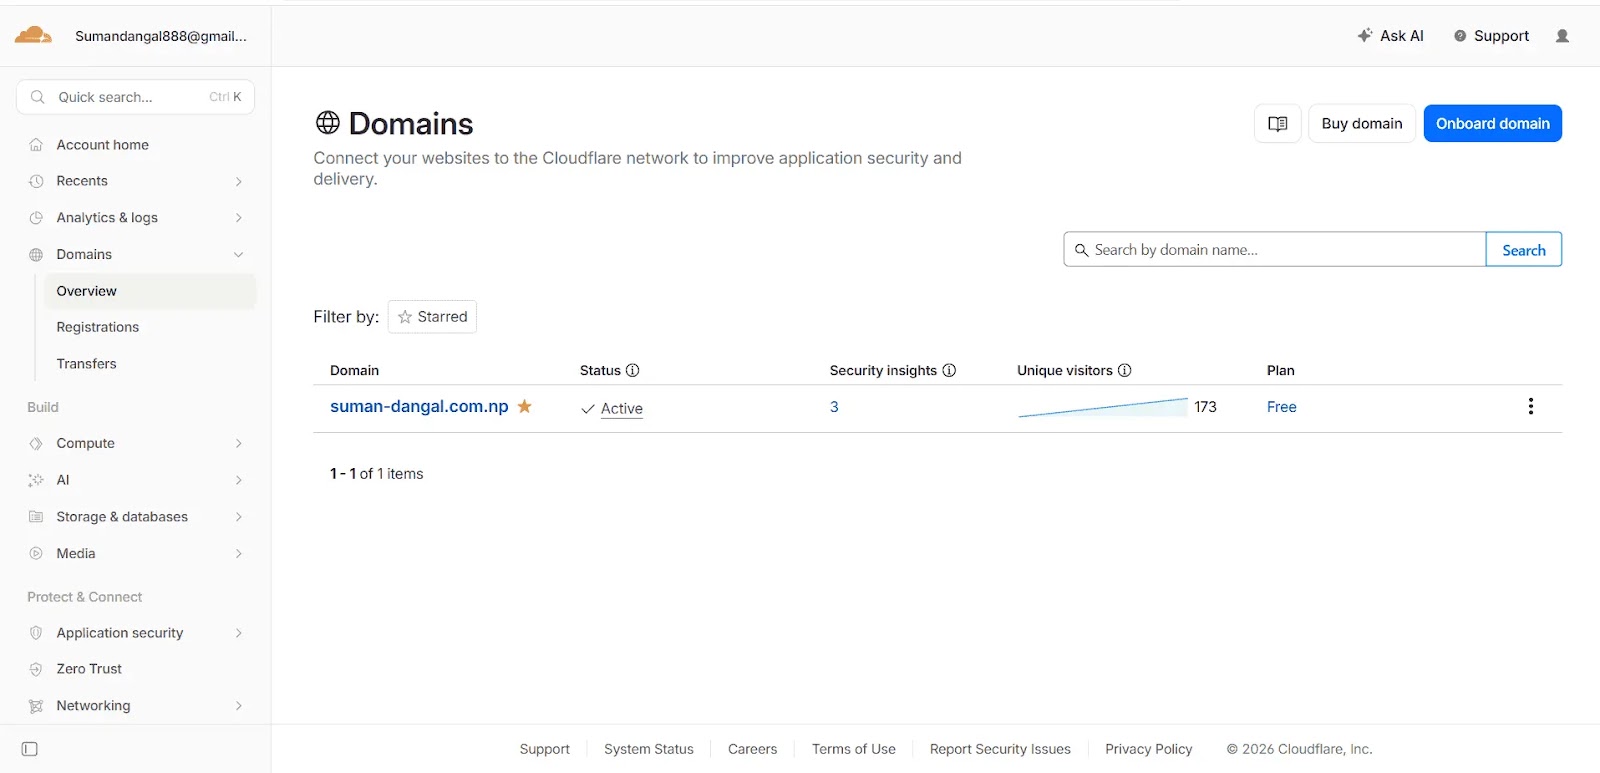Screen dimensions: 1600x773
Task: Expand the Compute chevron
Action: coord(238,443)
